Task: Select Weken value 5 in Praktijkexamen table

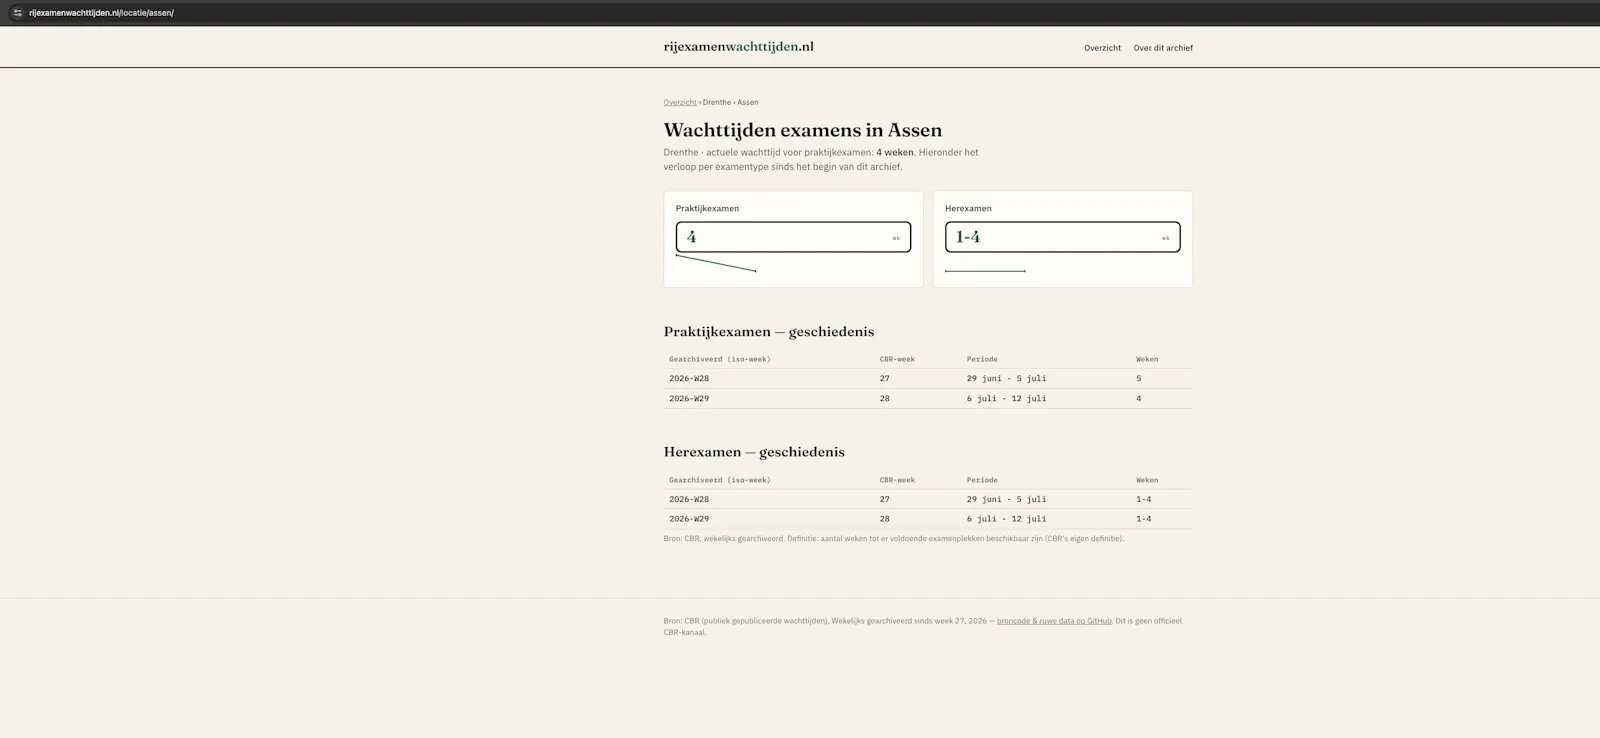Action: tap(1138, 379)
